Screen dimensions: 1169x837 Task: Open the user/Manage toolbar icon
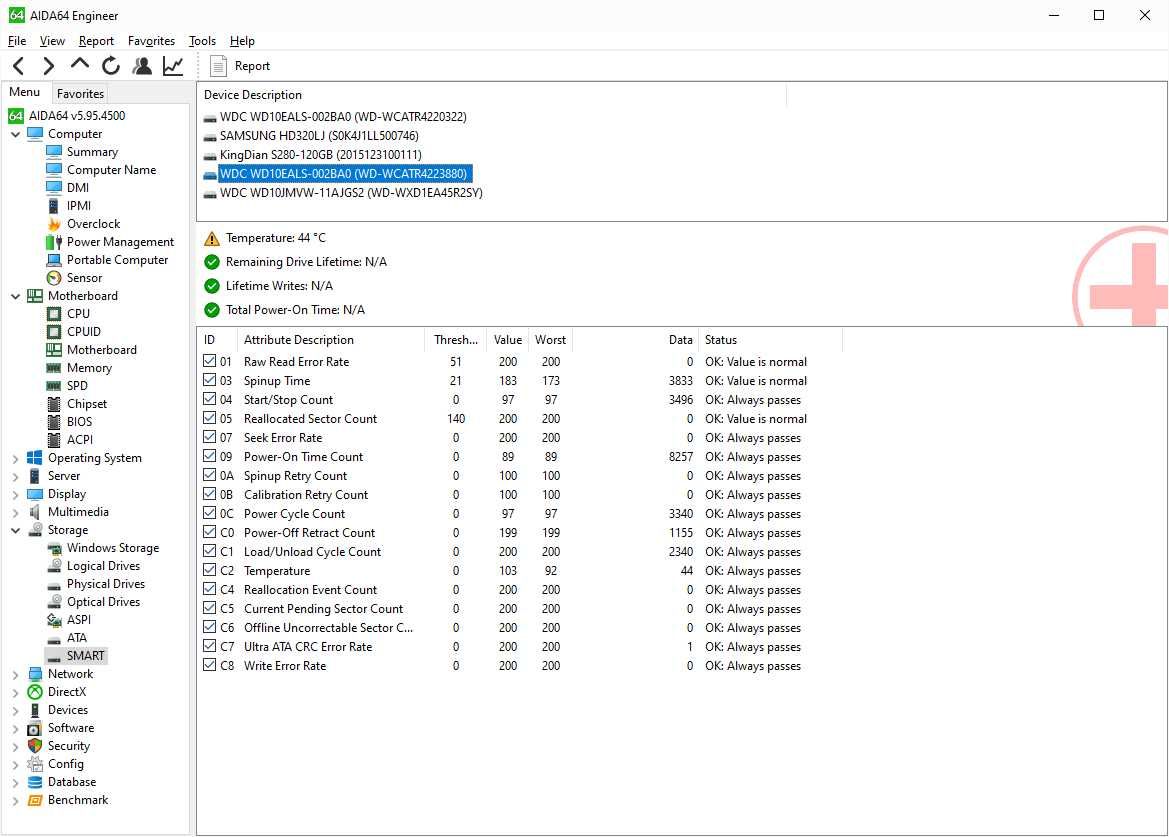point(142,66)
